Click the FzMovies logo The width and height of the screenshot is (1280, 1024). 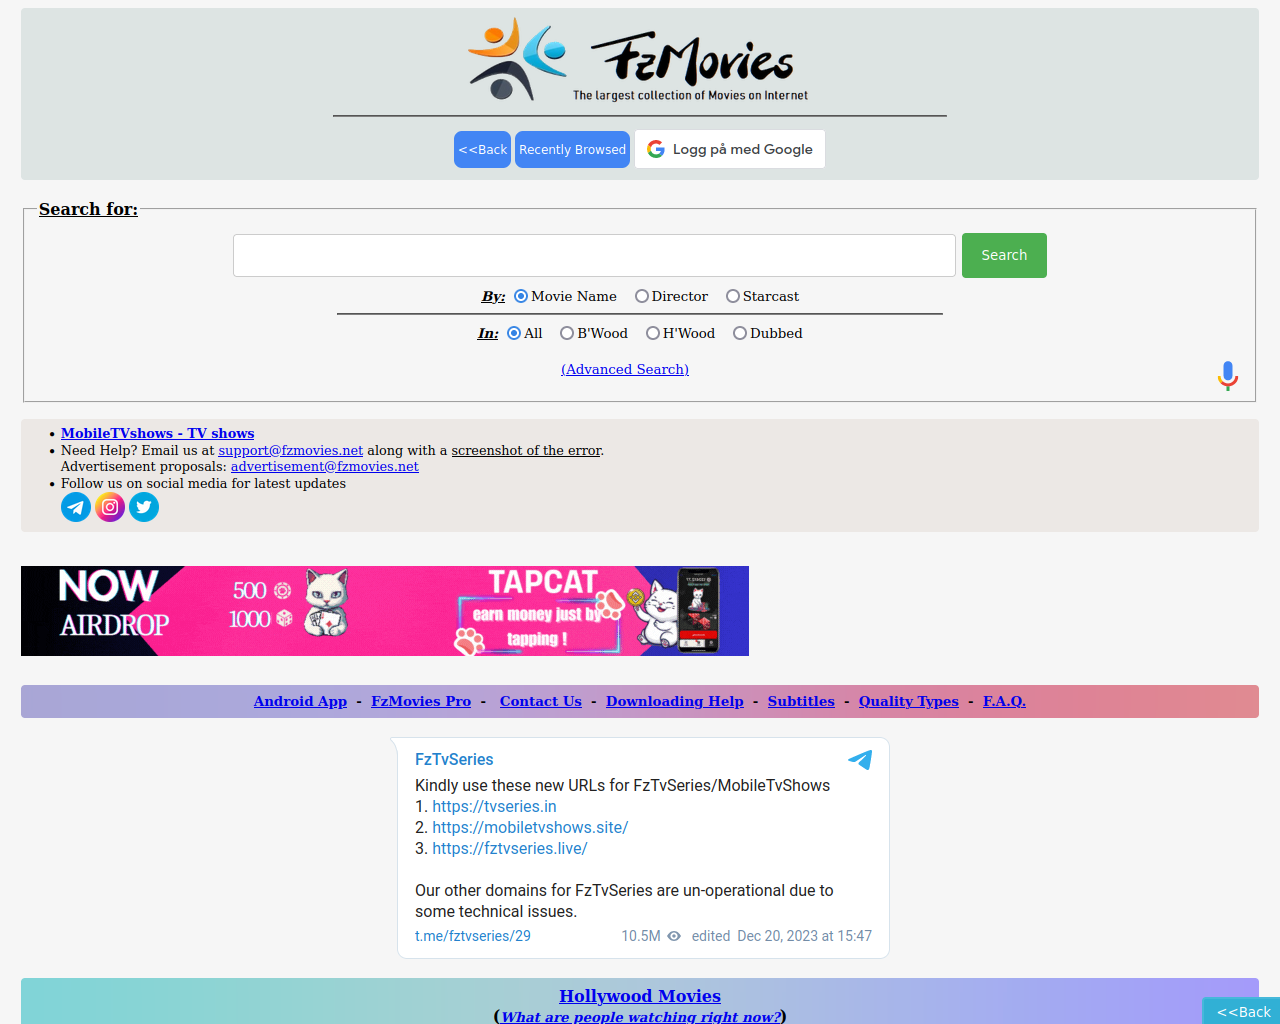click(639, 60)
